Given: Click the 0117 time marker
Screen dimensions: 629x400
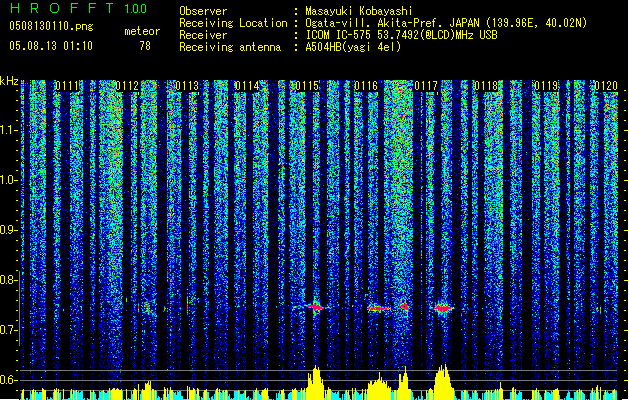Looking at the screenshot, I should click(426, 86).
